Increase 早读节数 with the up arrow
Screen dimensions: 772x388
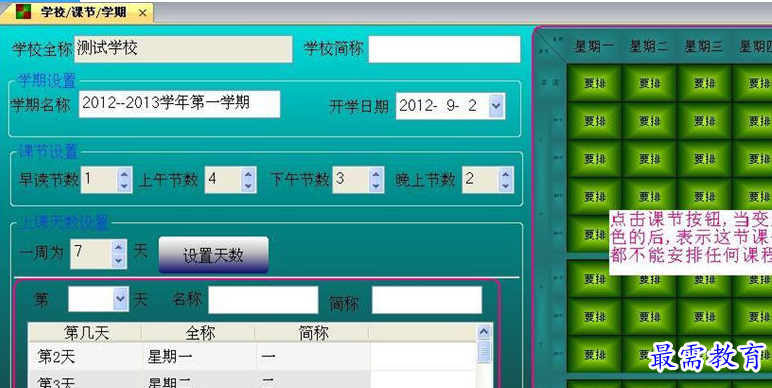pos(124,173)
